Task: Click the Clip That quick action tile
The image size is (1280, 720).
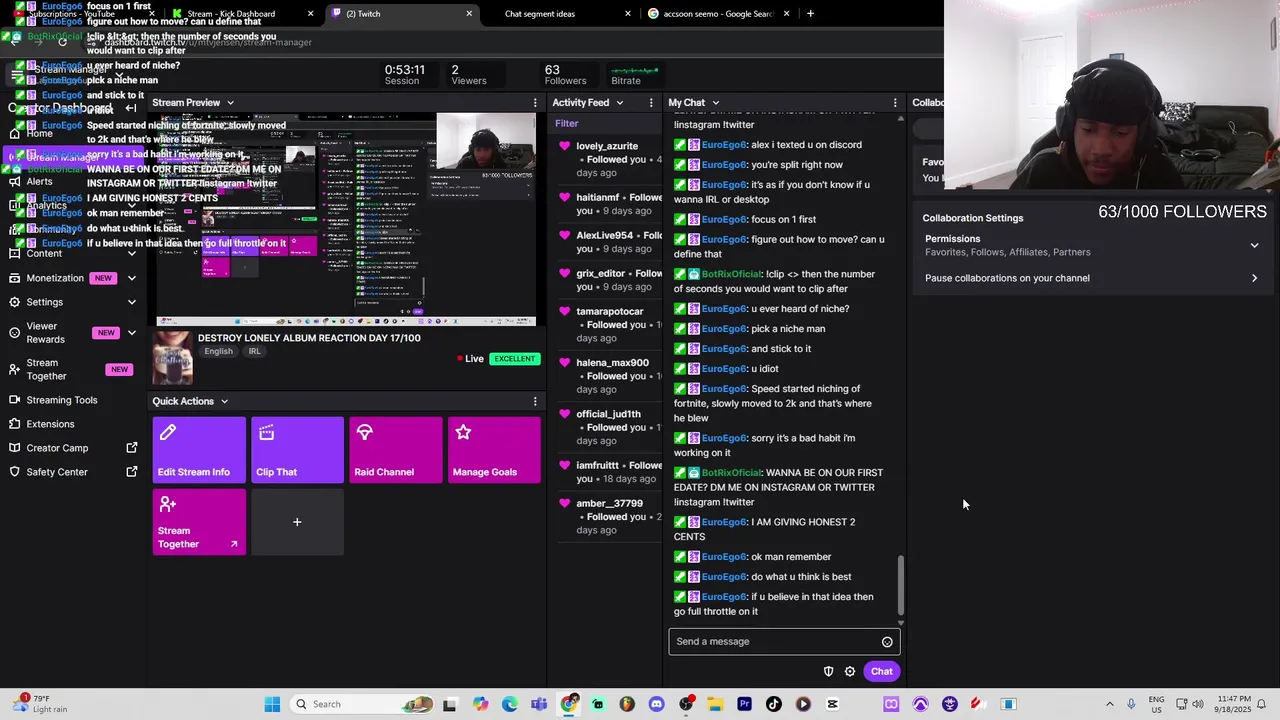Action: pyautogui.click(x=297, y=450)
